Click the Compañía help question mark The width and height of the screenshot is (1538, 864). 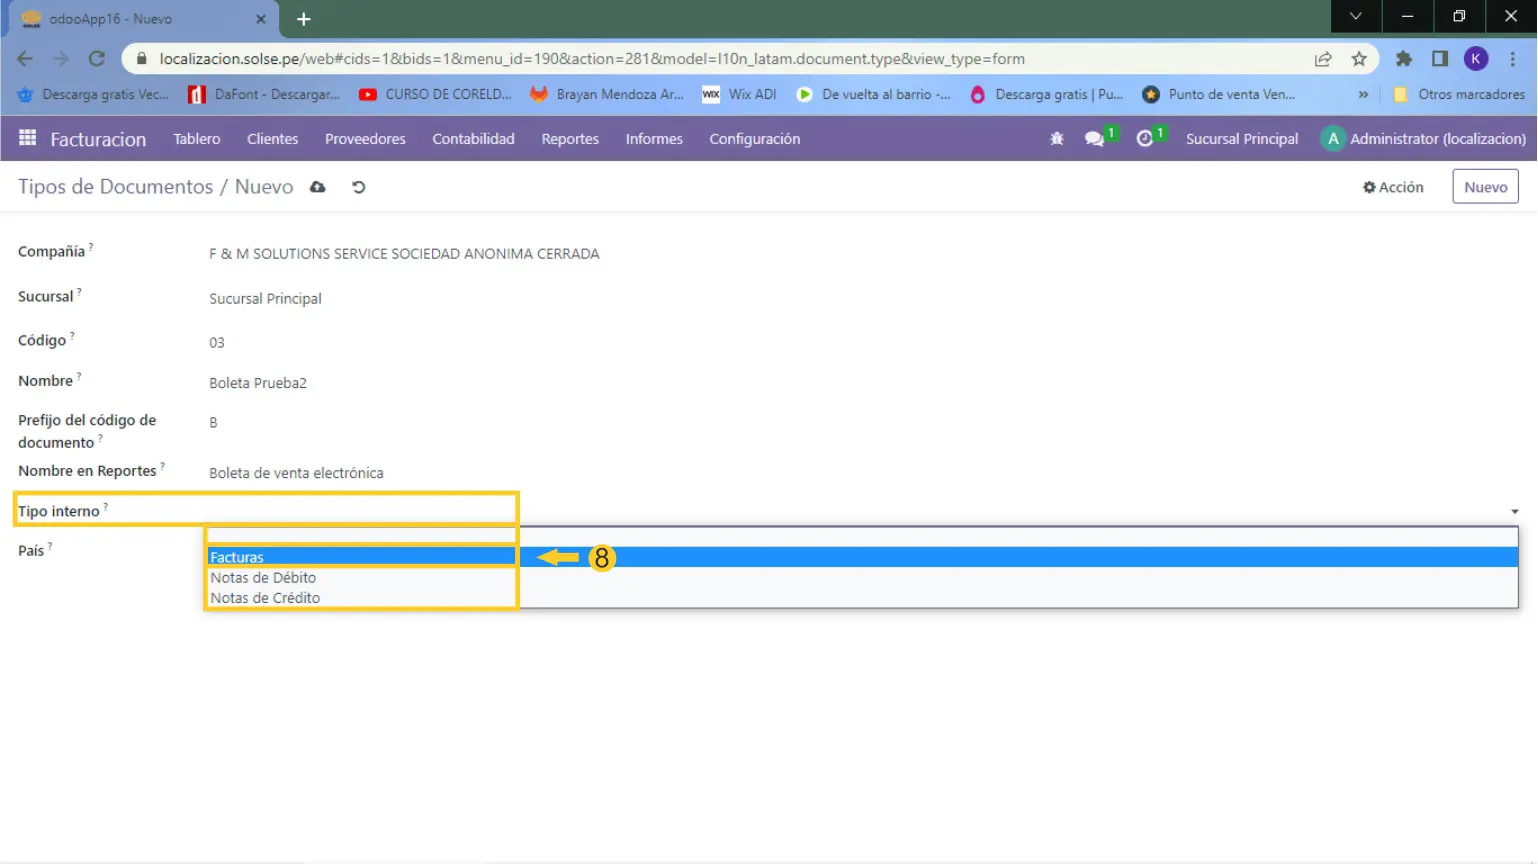click(x=91, y=247)
